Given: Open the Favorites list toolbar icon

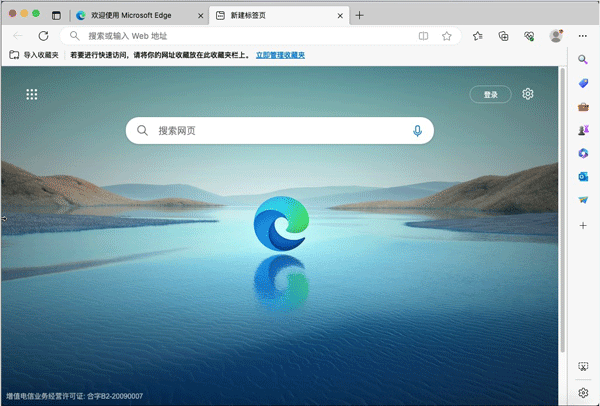Looking at the screenshot, I should click(x=478, y=36).
